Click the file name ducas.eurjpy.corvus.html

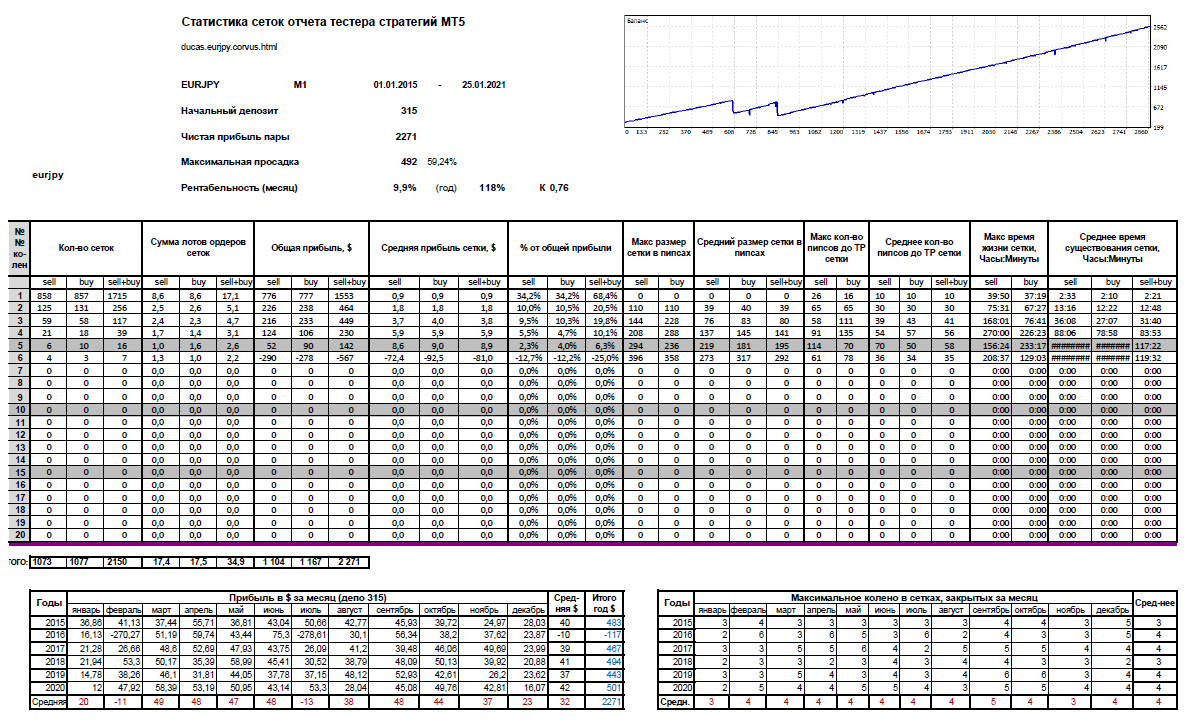pyautogui.click(x=229, y=47)
